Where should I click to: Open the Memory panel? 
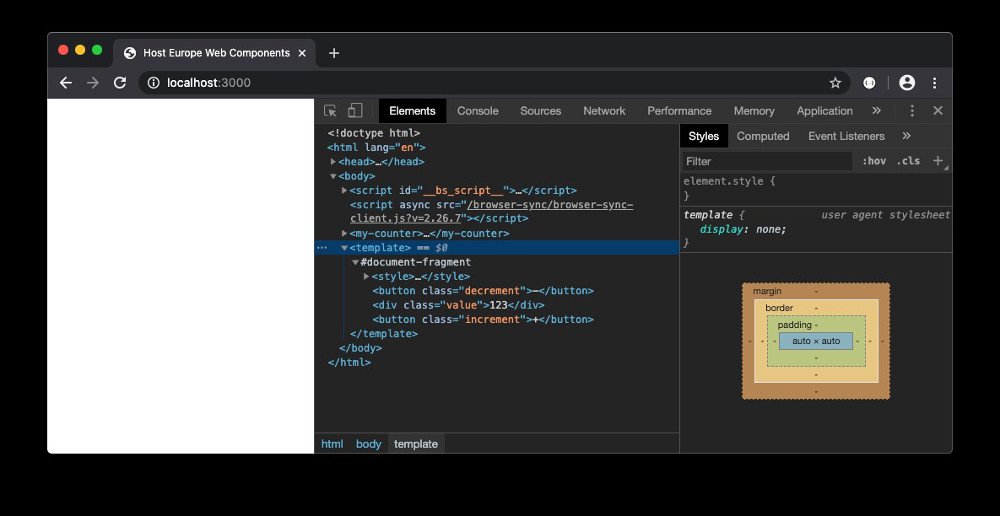pyautogui.click(x=754, y=111)
